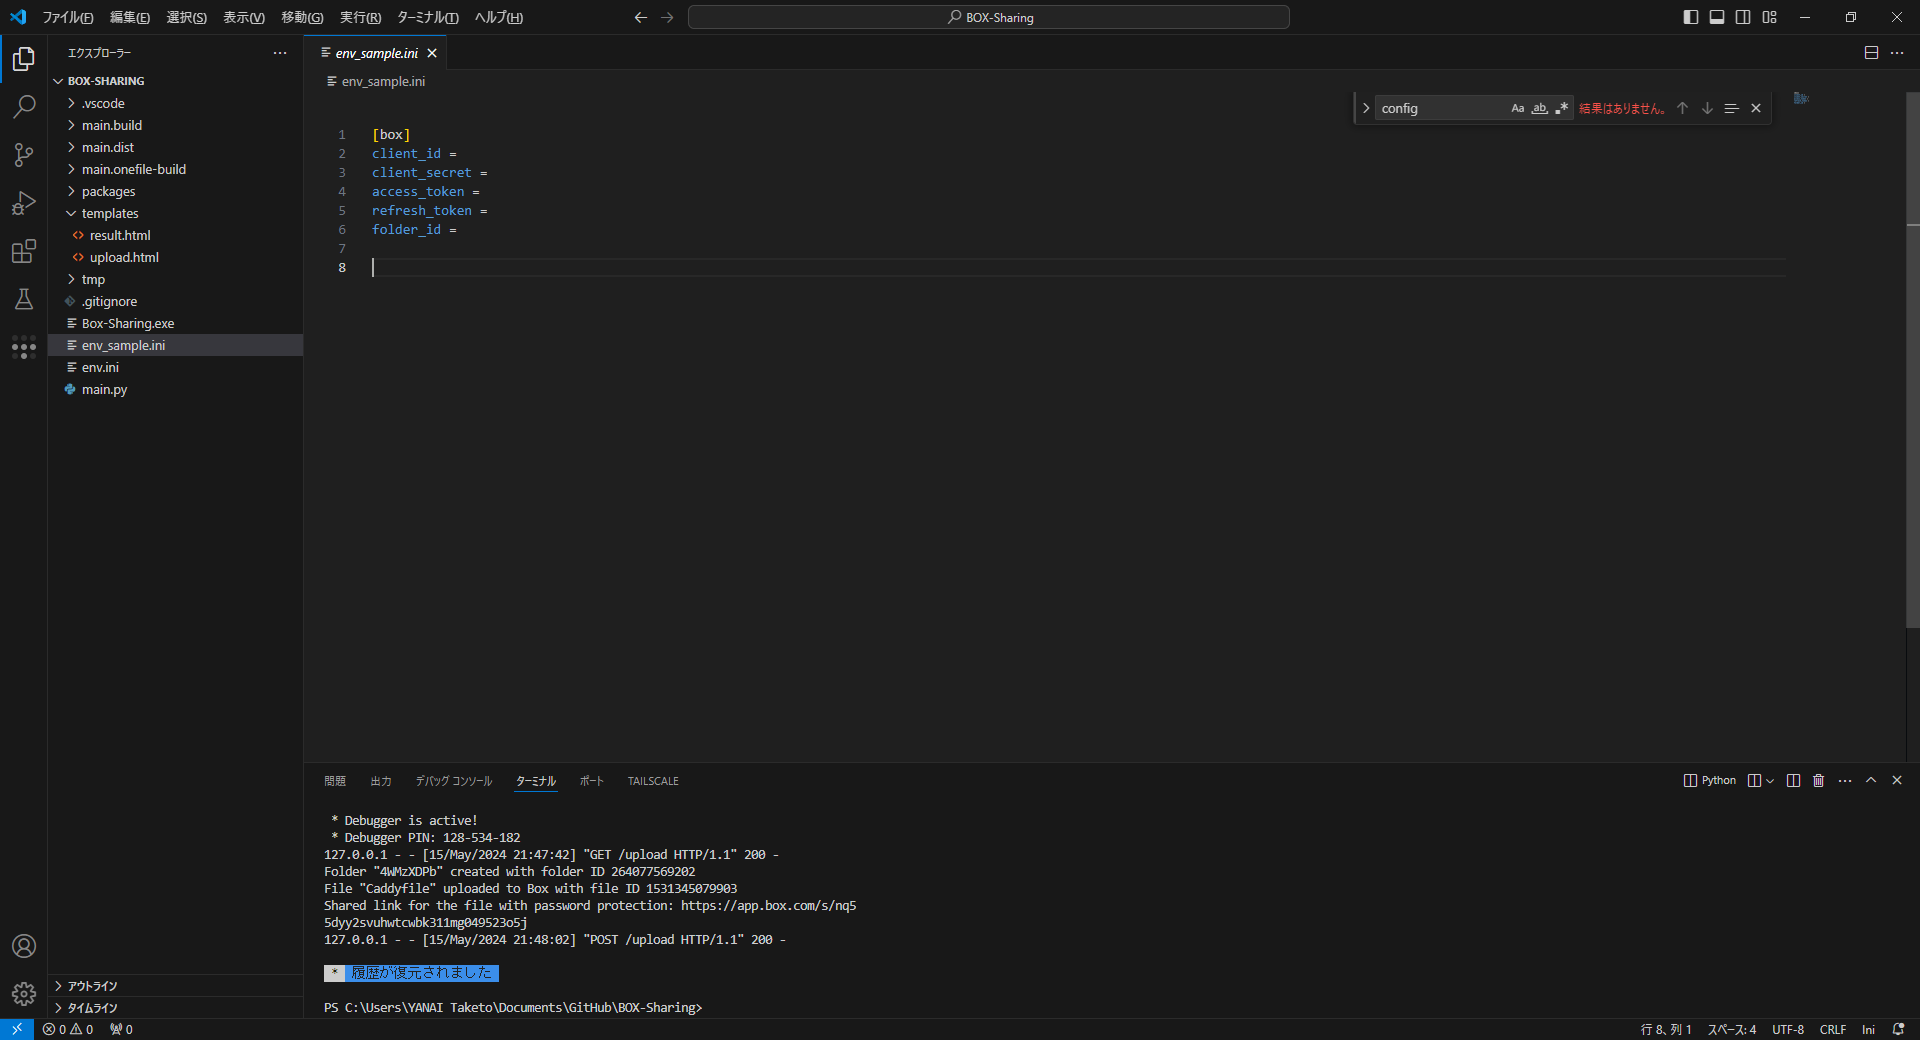Viewport: 1920px width, 1040px height.
Task: Navigate forward with the arrow button
Action: (x=668, y=17)
